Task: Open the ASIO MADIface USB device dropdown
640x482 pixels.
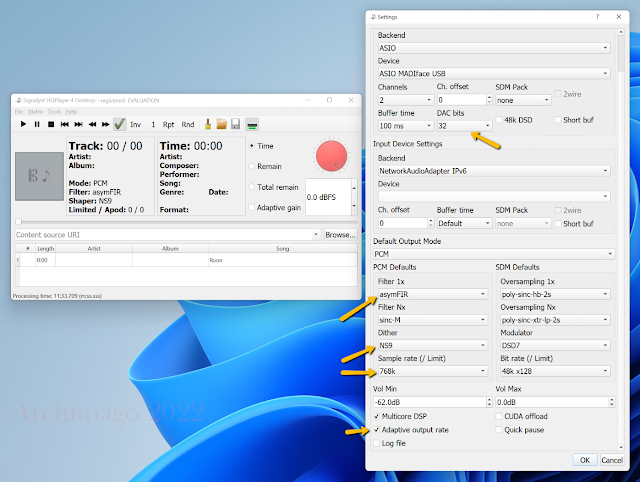Action: pyautogui.click(x=494, y=73)
